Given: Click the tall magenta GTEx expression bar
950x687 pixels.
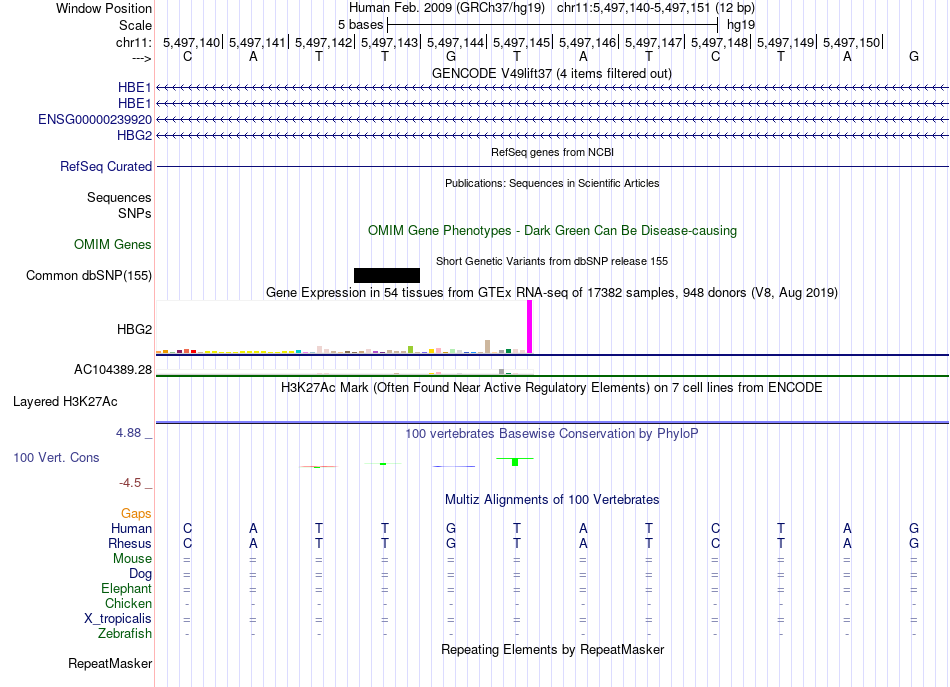Looking at the screenshot, I should click(530, 327).
